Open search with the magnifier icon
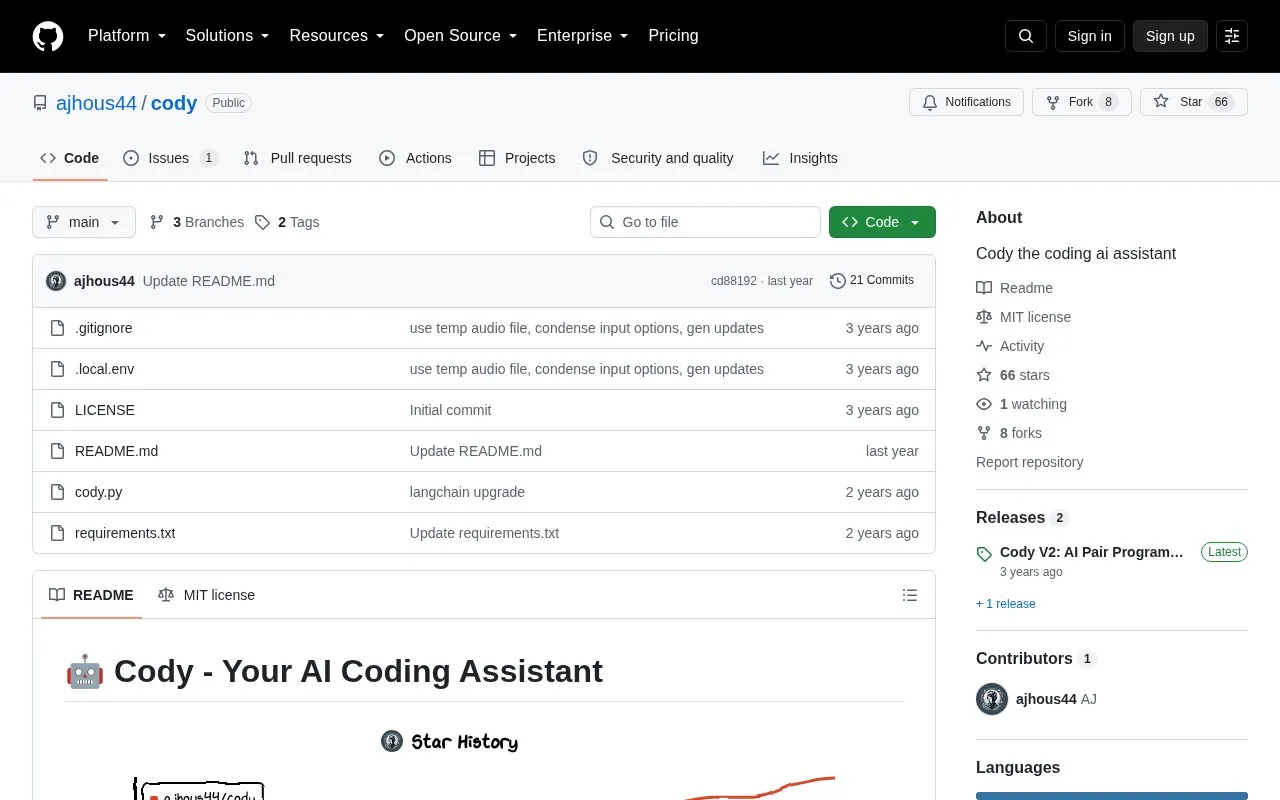Image resolution: width=1280 pixels, height=800 pixels. (1026, 36)
